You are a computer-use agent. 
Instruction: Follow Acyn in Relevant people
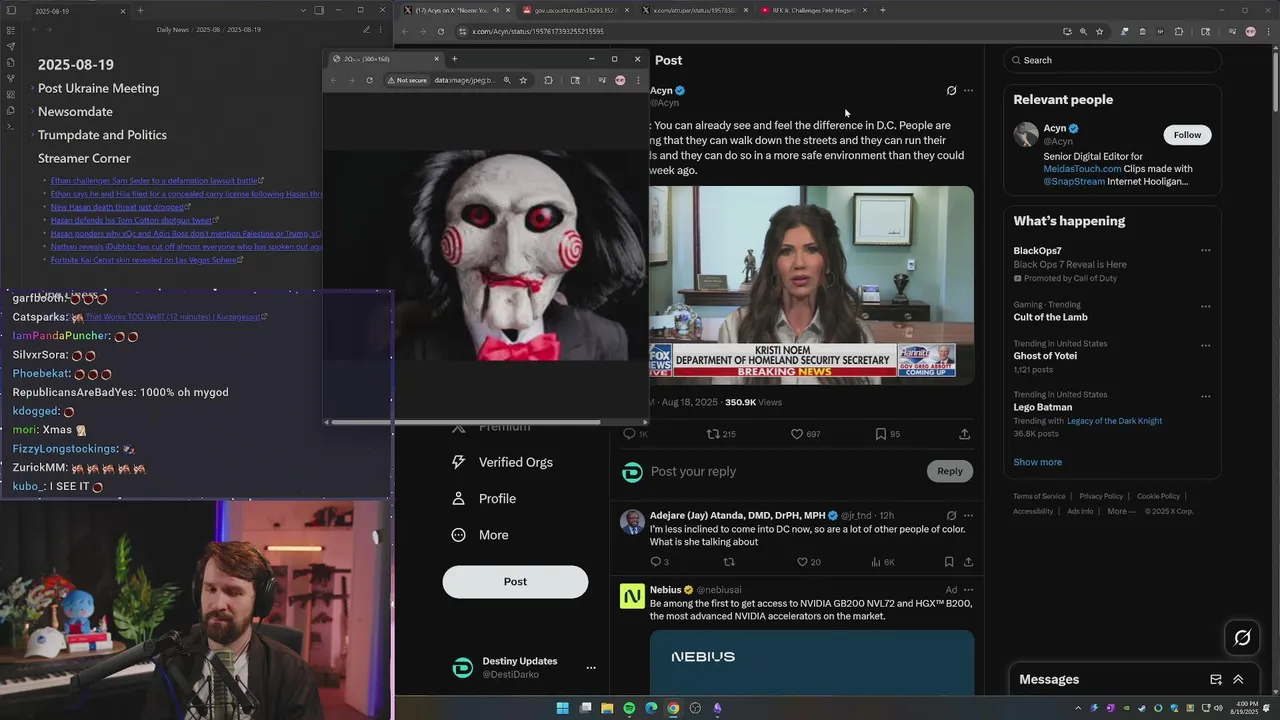[x=1187, y=135]
